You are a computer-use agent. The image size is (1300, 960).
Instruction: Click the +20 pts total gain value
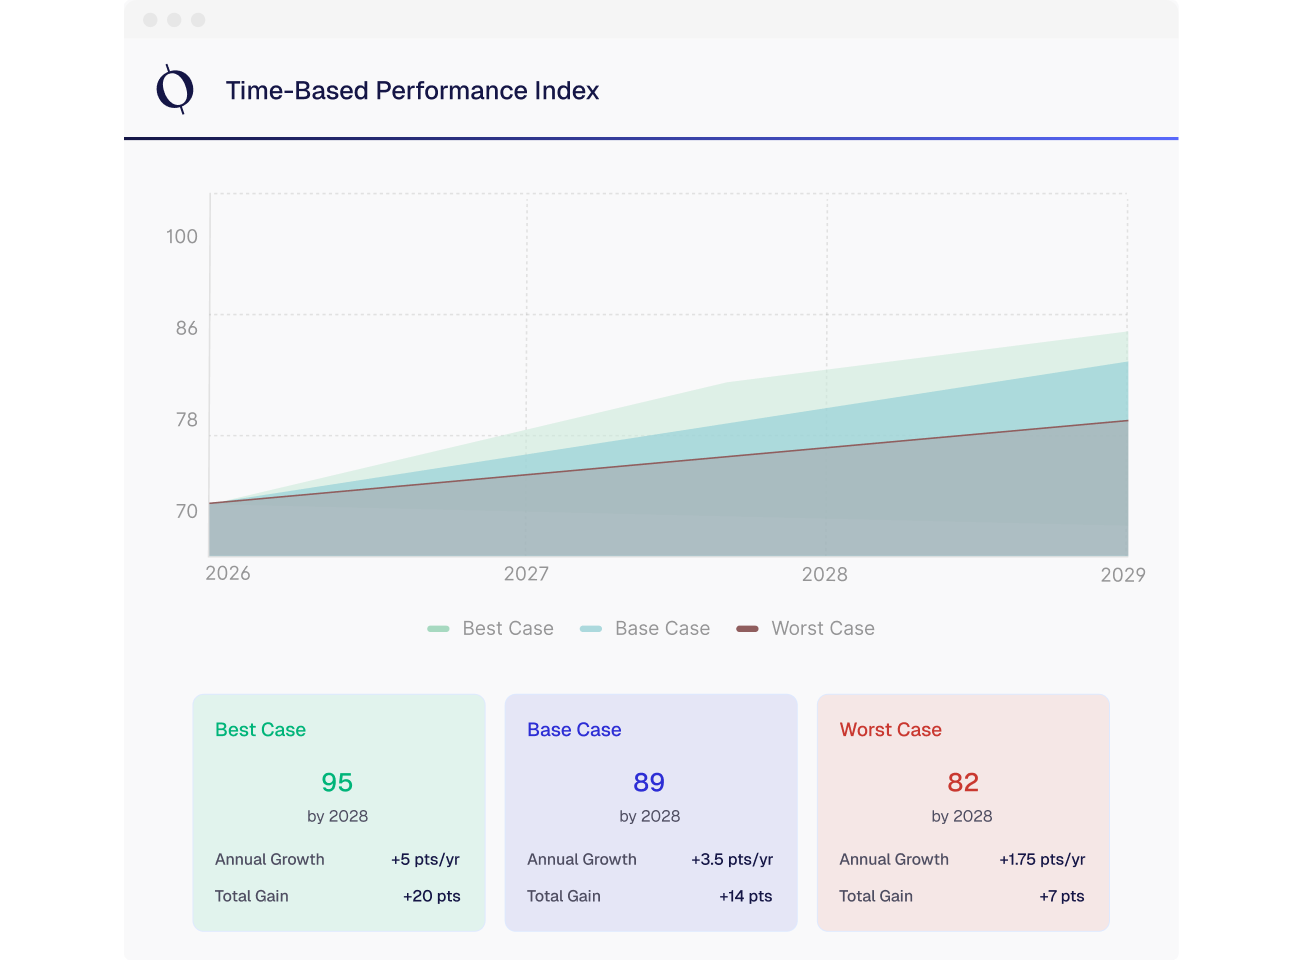tap(431, 897)
